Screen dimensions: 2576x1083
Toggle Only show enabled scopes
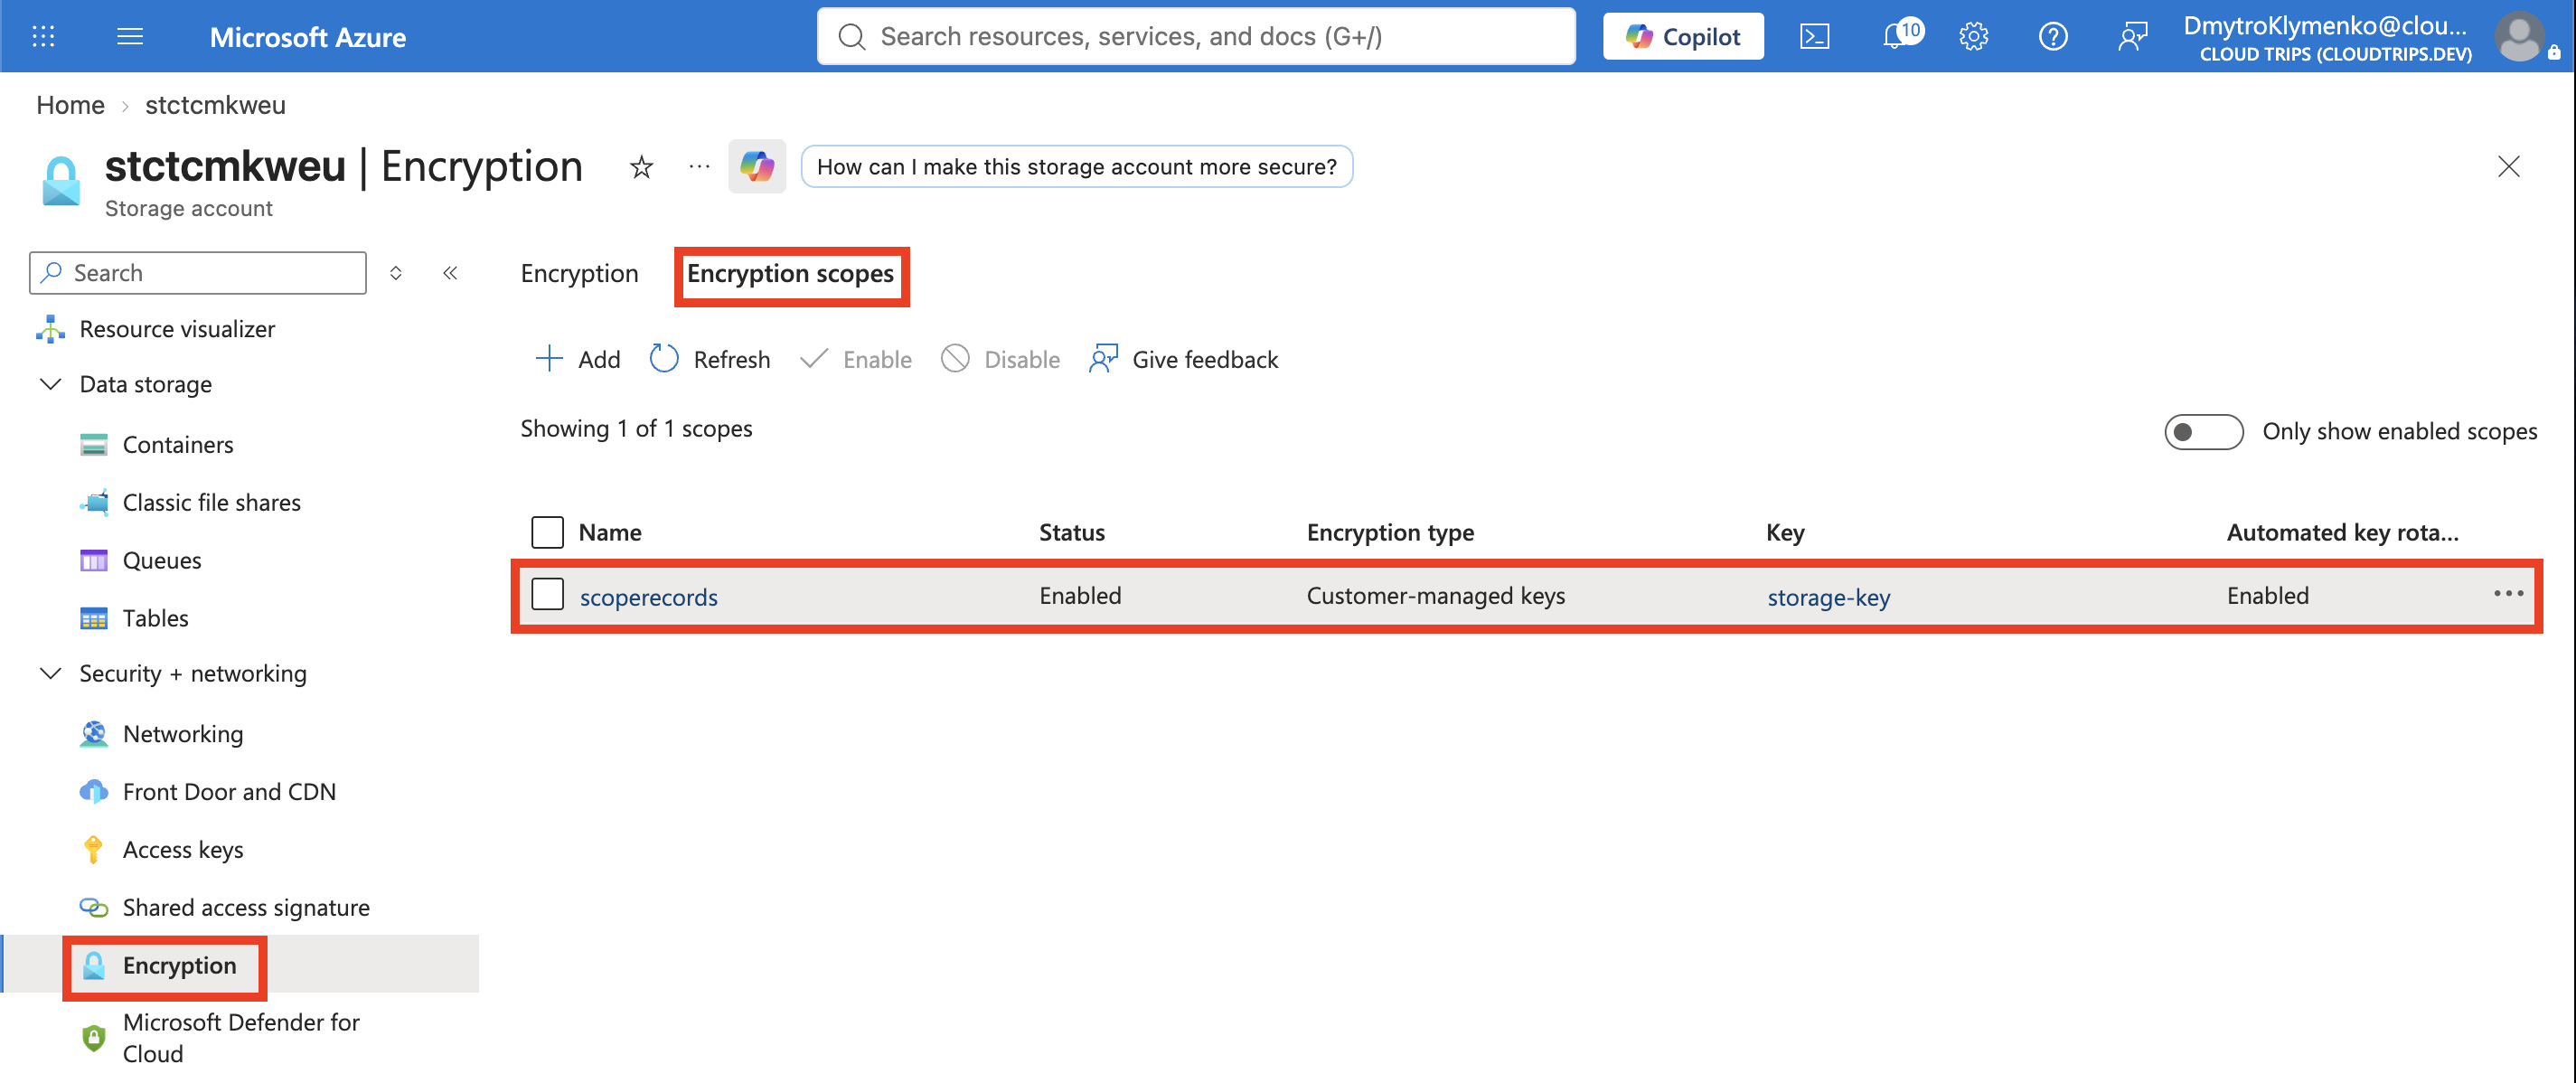2203,431
